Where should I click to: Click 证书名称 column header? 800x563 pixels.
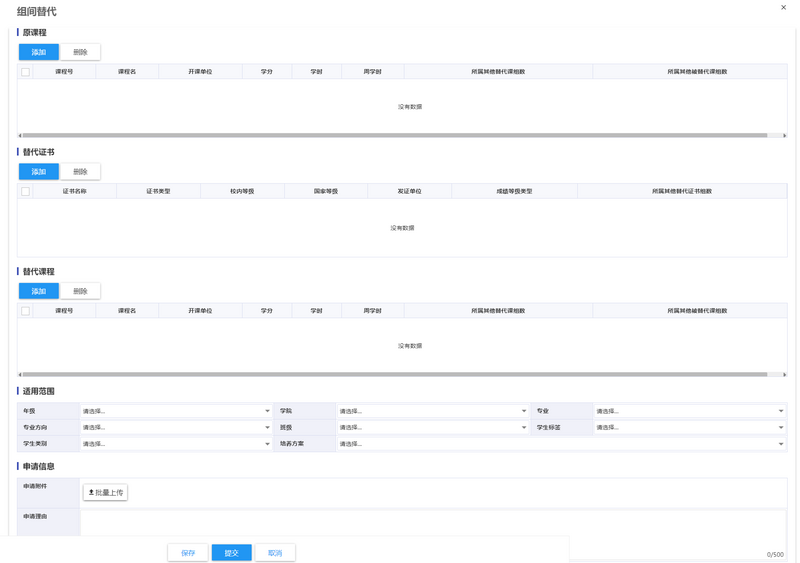click(74, 191)
